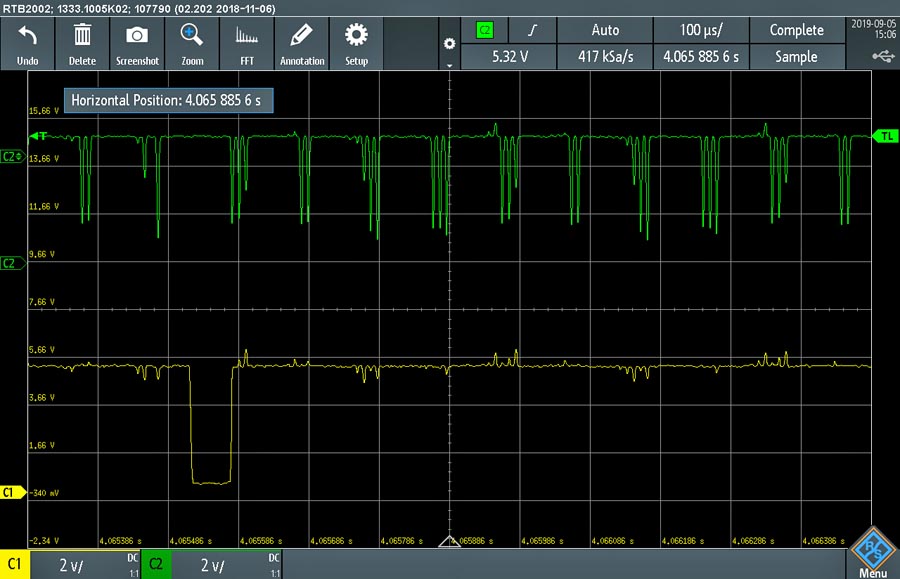Toggle channel C2 green label
The width and height of the screenshot is (900, 579).
tap(156, 564)
